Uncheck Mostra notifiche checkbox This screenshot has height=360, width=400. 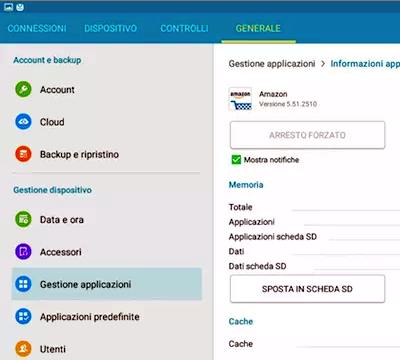[x=236, y=160]
